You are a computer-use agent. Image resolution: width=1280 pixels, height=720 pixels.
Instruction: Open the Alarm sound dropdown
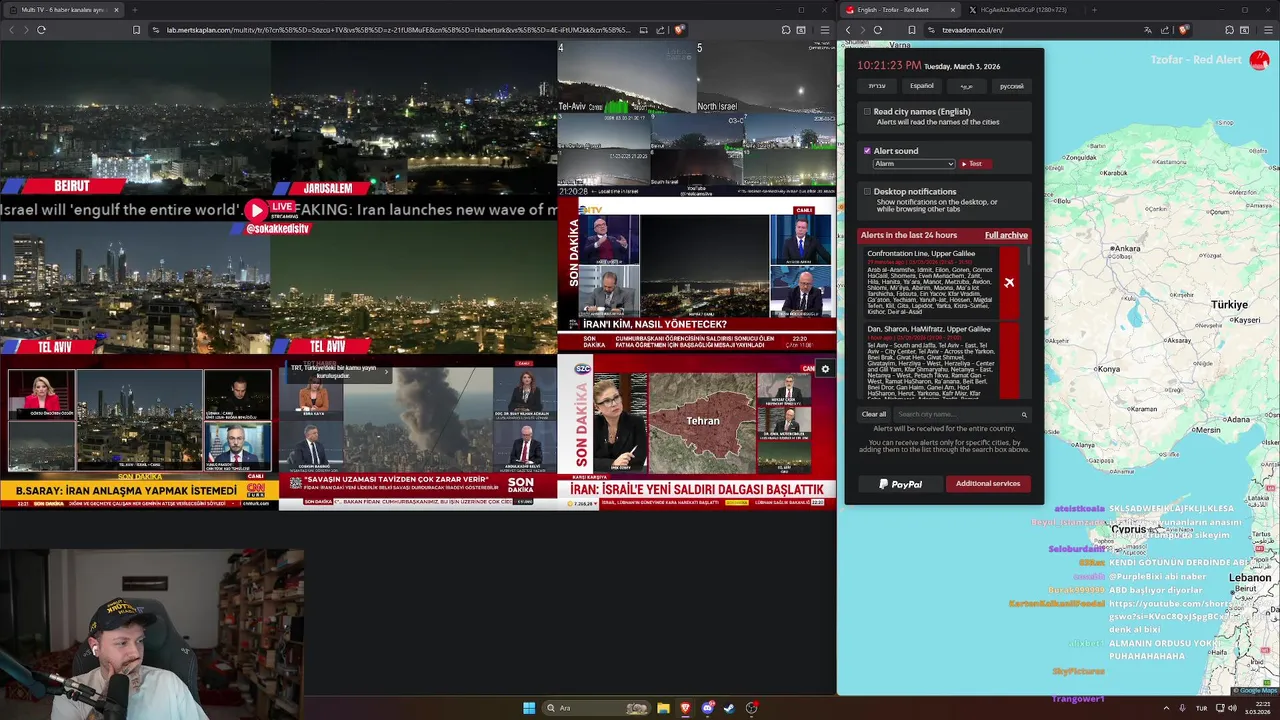[x=914, y=164]
